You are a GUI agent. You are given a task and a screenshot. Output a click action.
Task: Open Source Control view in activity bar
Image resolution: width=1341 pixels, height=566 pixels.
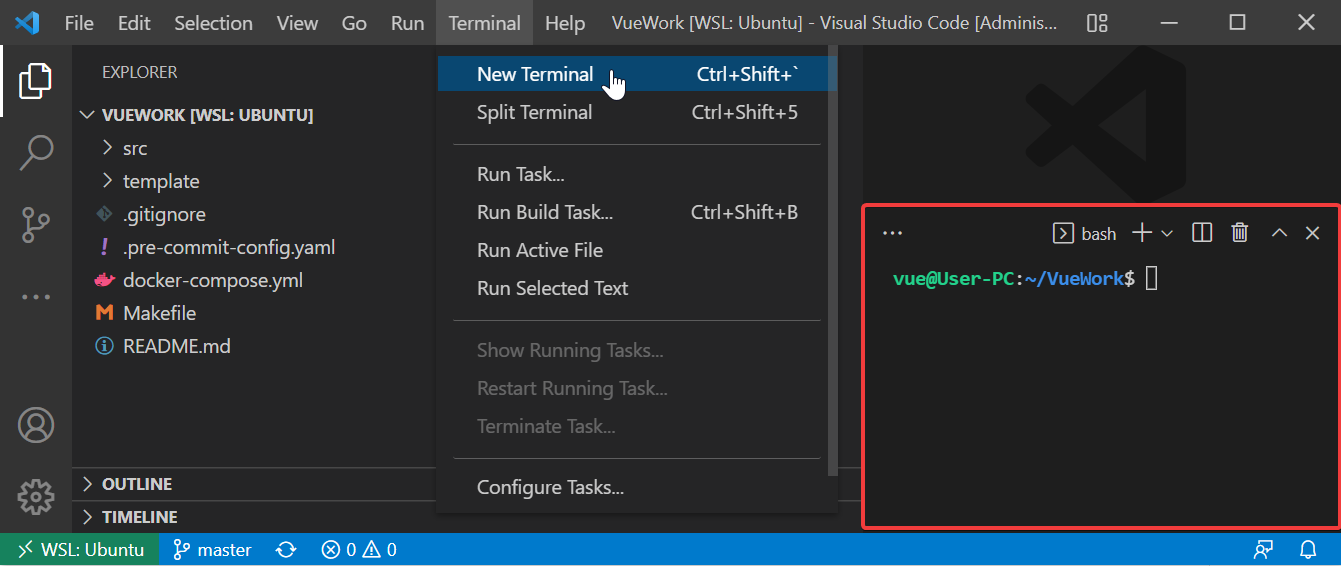pos(35,225)
